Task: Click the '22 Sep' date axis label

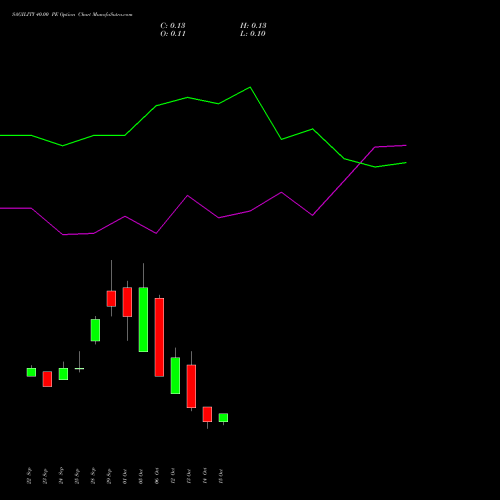Action: (29, 476)
